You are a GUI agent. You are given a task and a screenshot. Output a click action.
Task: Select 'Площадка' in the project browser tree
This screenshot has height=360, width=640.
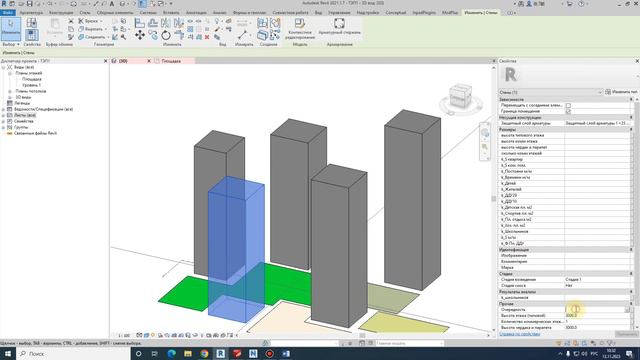click(31, 79)
